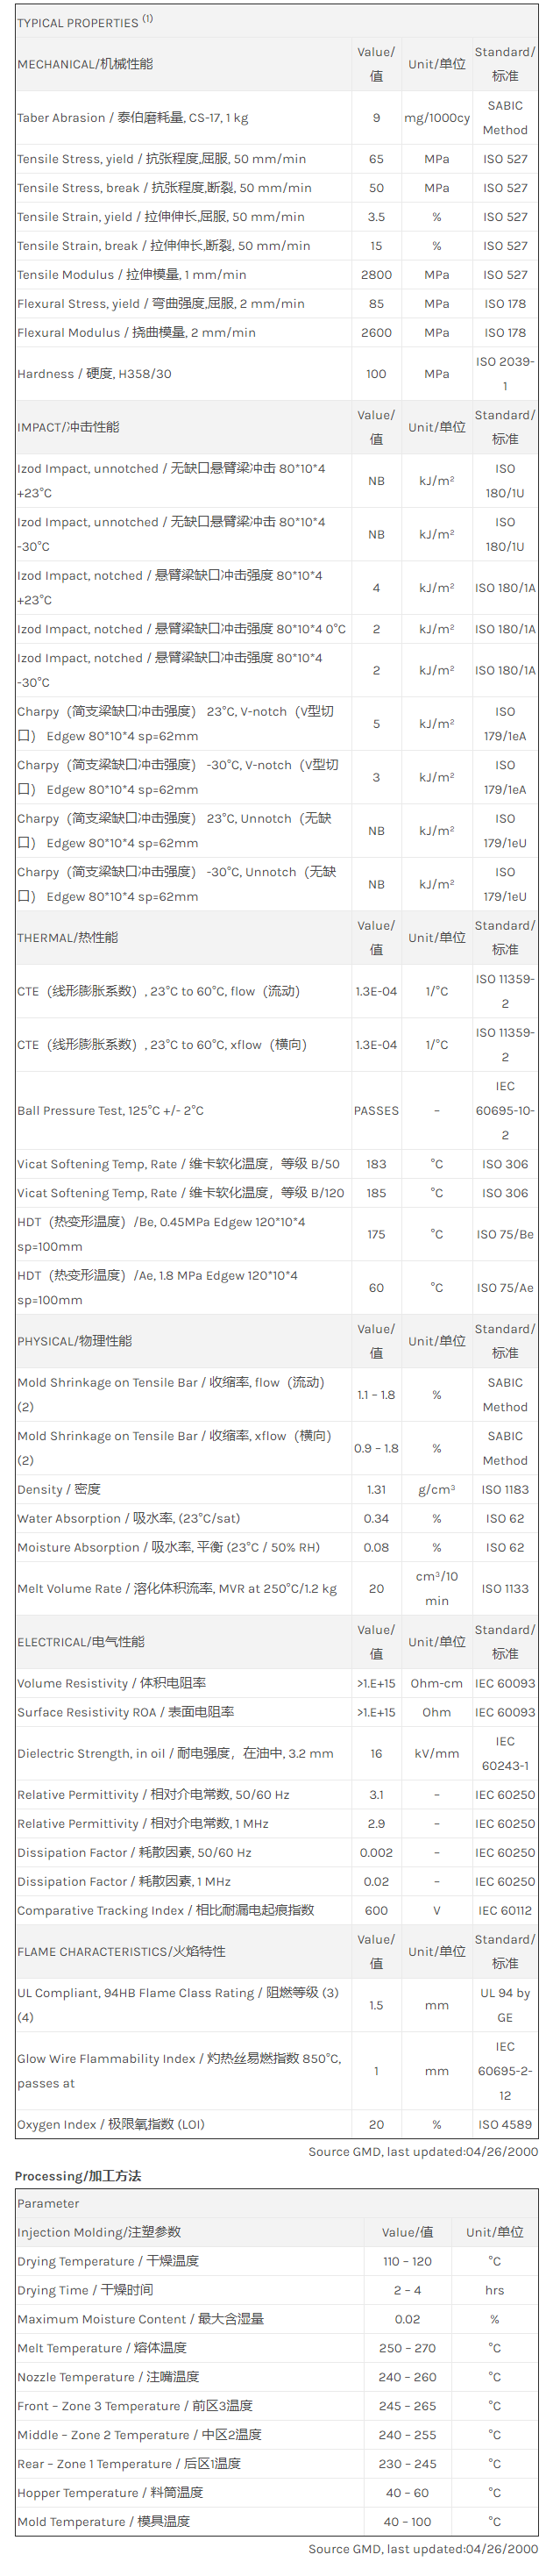The width and height of the screenshot is (546, 2576).
Task: Click the Oxygen Index / 极限氧指数 row label
Action: click(111, 2124)
